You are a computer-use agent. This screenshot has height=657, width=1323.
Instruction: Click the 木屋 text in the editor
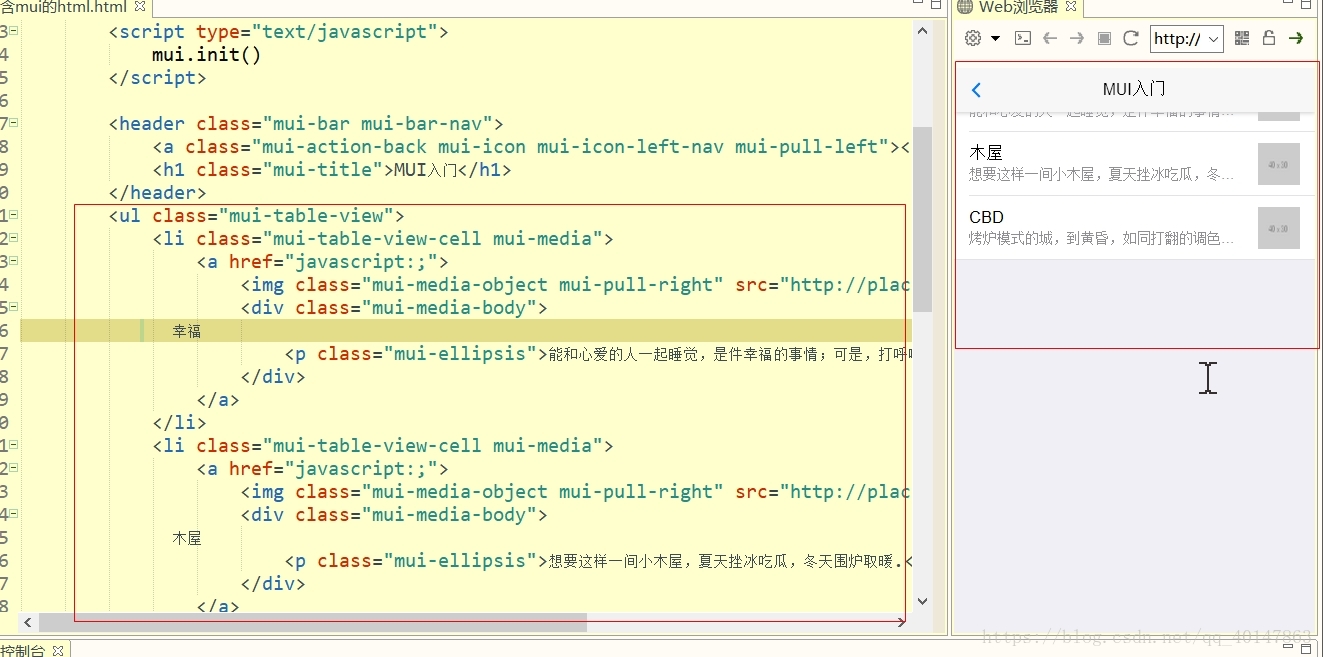pos(186,538)
